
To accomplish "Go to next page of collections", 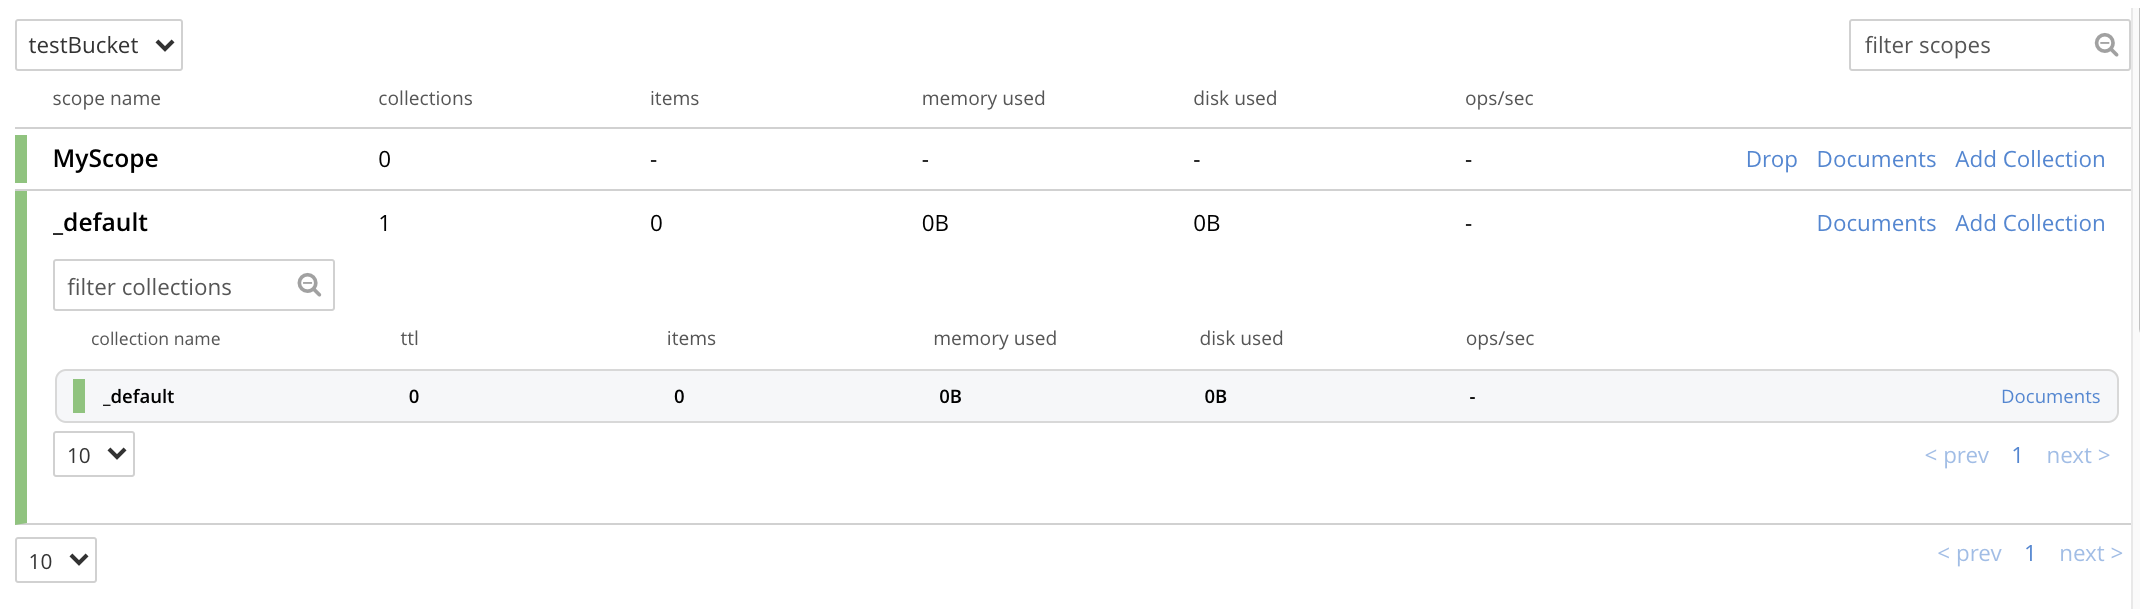I will click(2078, 456).
